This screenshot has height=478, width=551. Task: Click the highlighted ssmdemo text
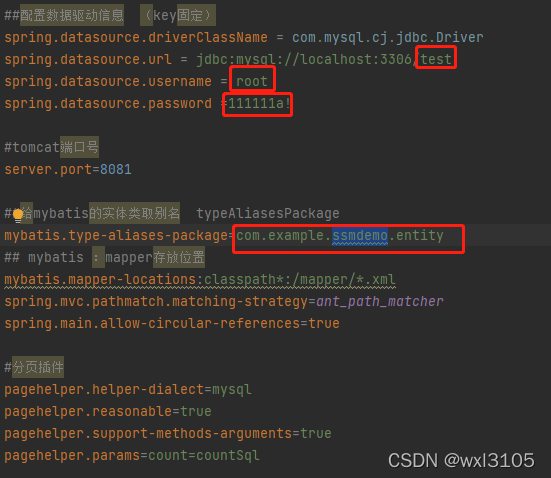[360, 235]
